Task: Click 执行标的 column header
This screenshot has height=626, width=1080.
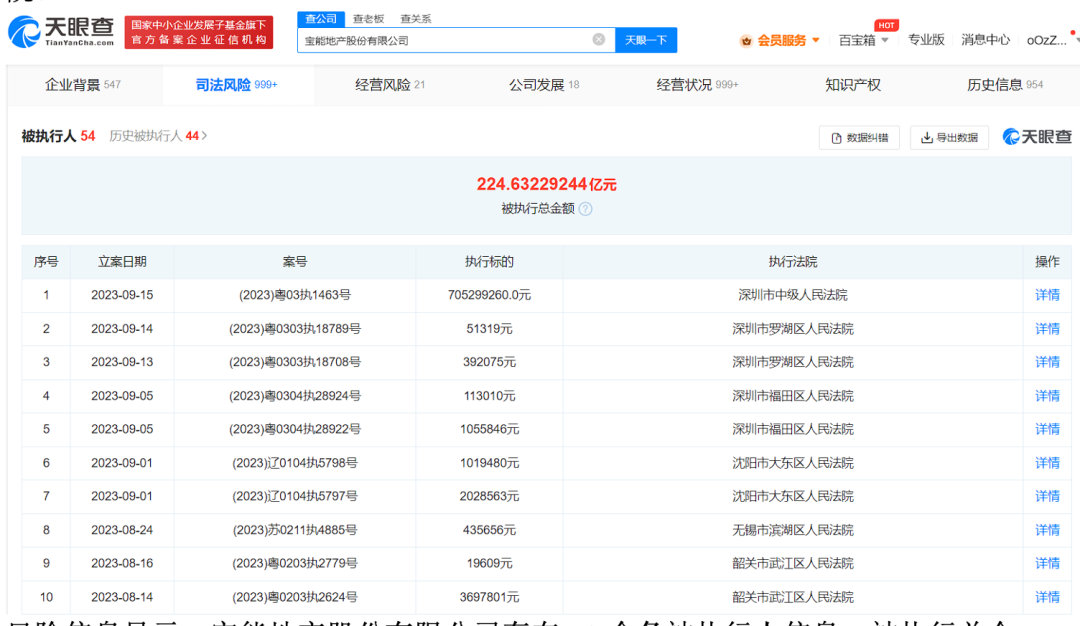Action: 489,262
